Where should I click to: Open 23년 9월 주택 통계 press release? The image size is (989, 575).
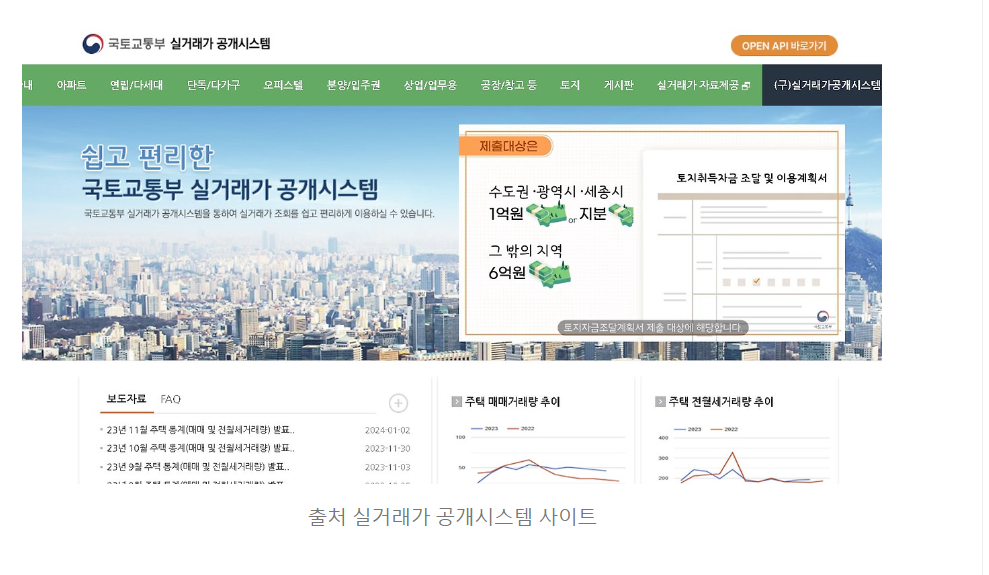pyautogui.click(x=198, y=467)
